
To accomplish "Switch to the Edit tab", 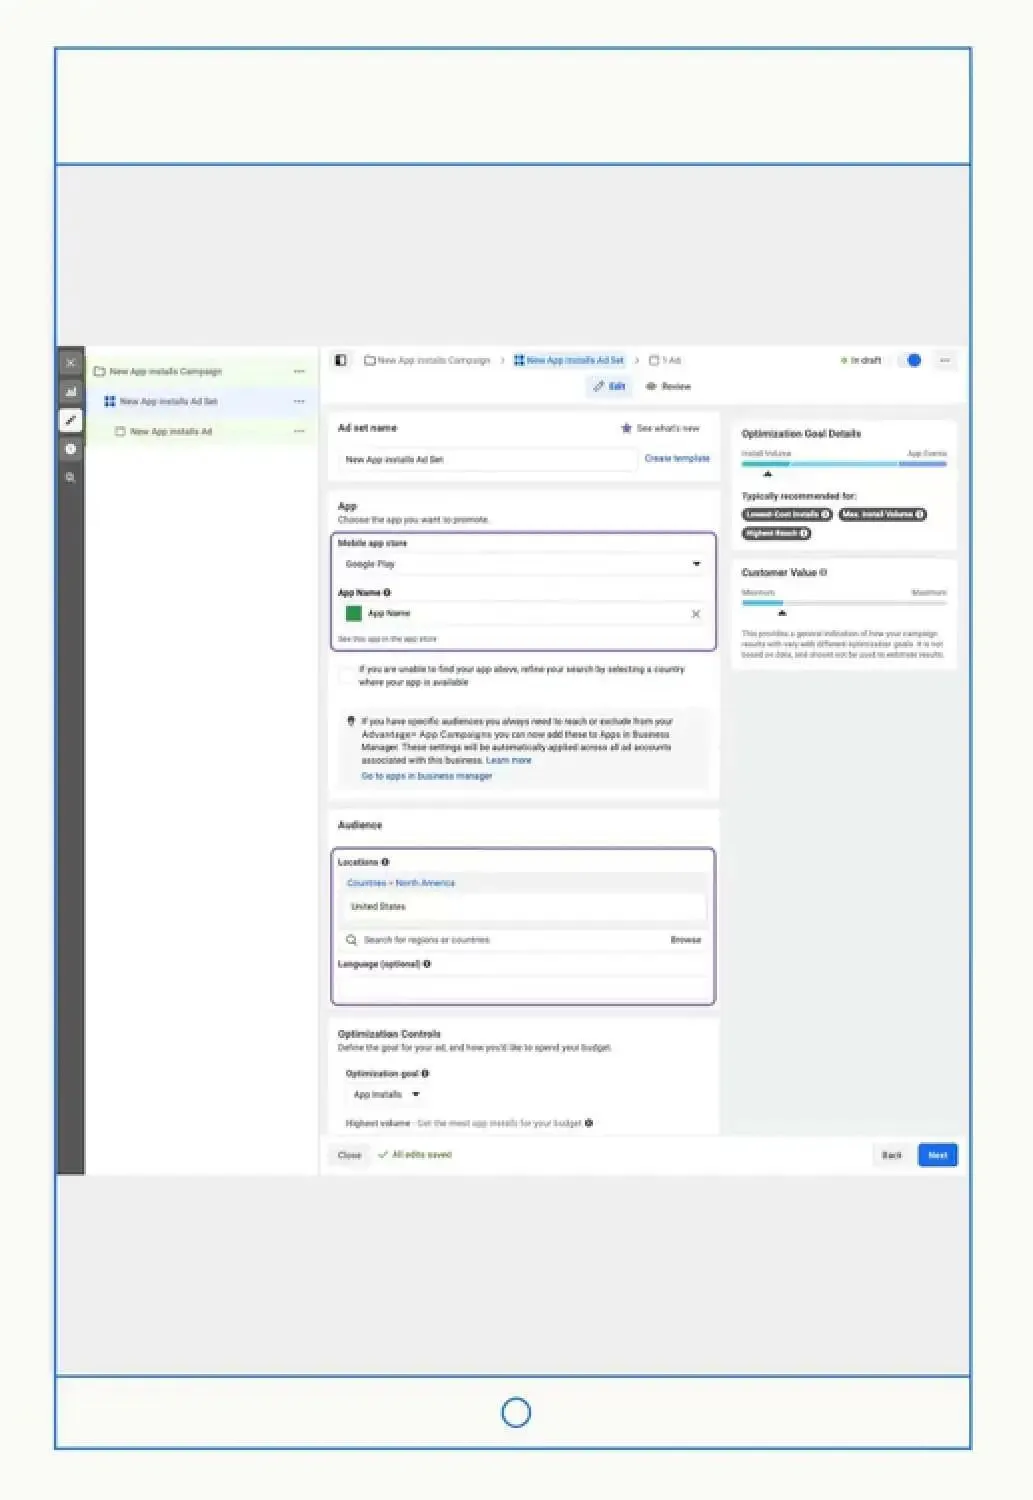I will (609, 386).
